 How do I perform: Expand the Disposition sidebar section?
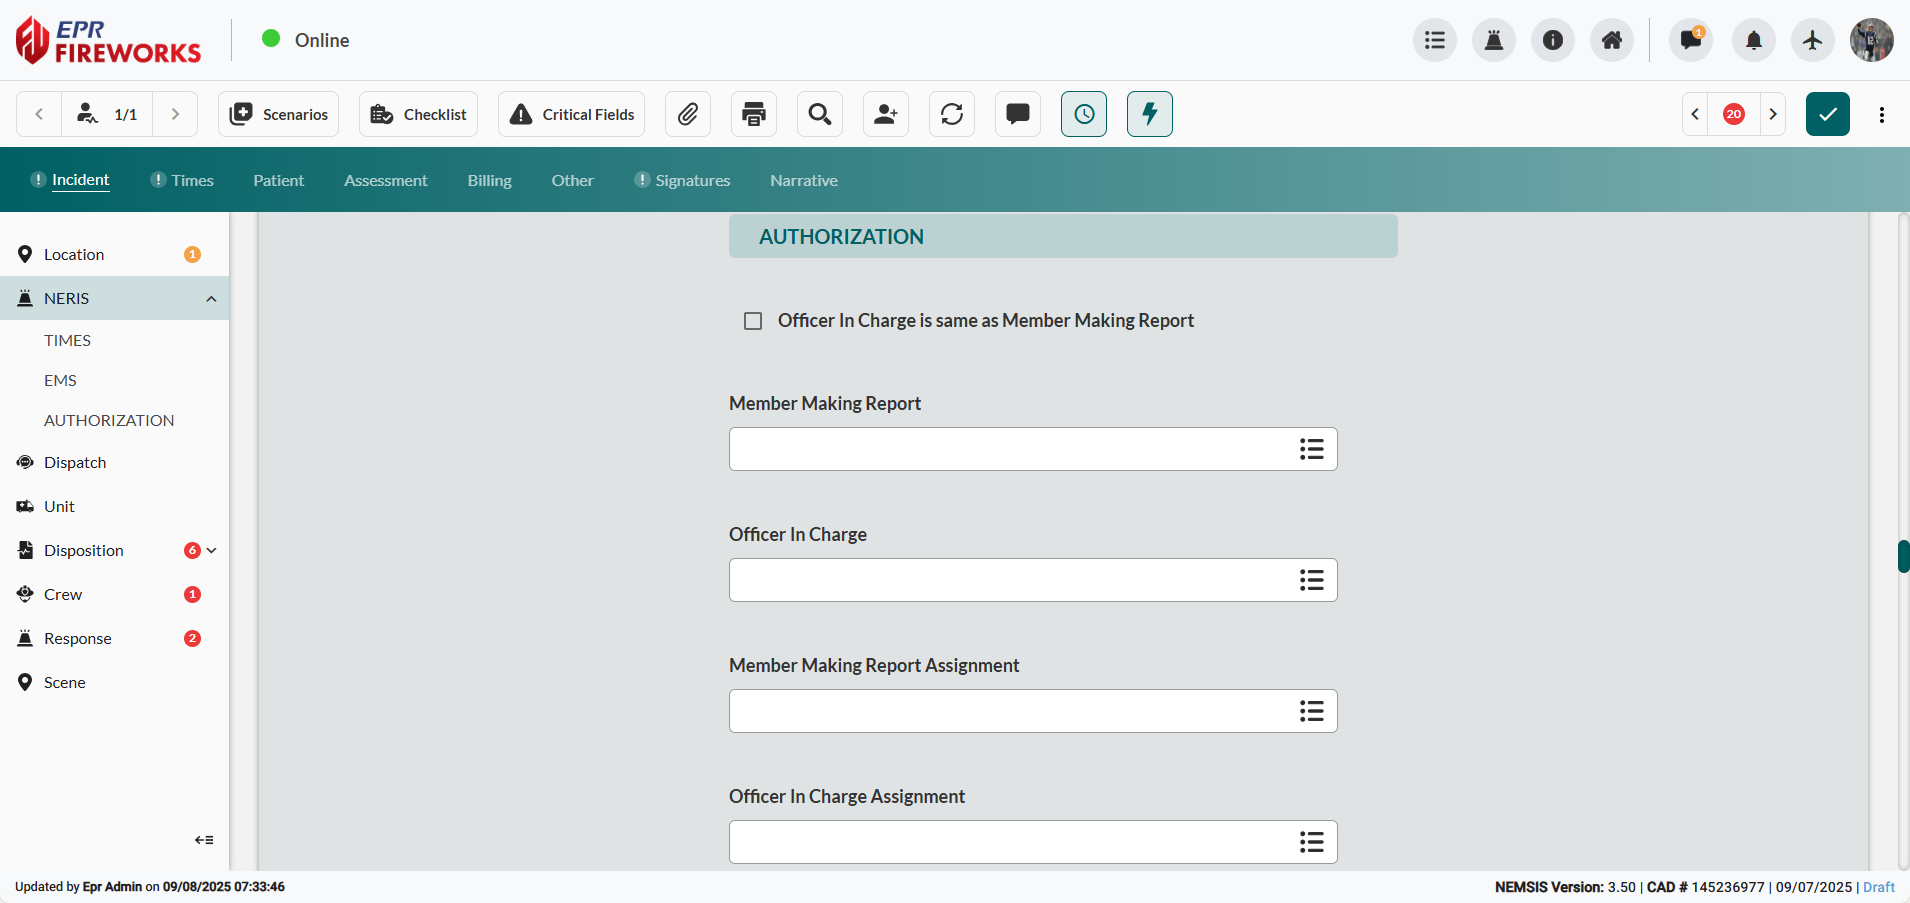(212, 550)
